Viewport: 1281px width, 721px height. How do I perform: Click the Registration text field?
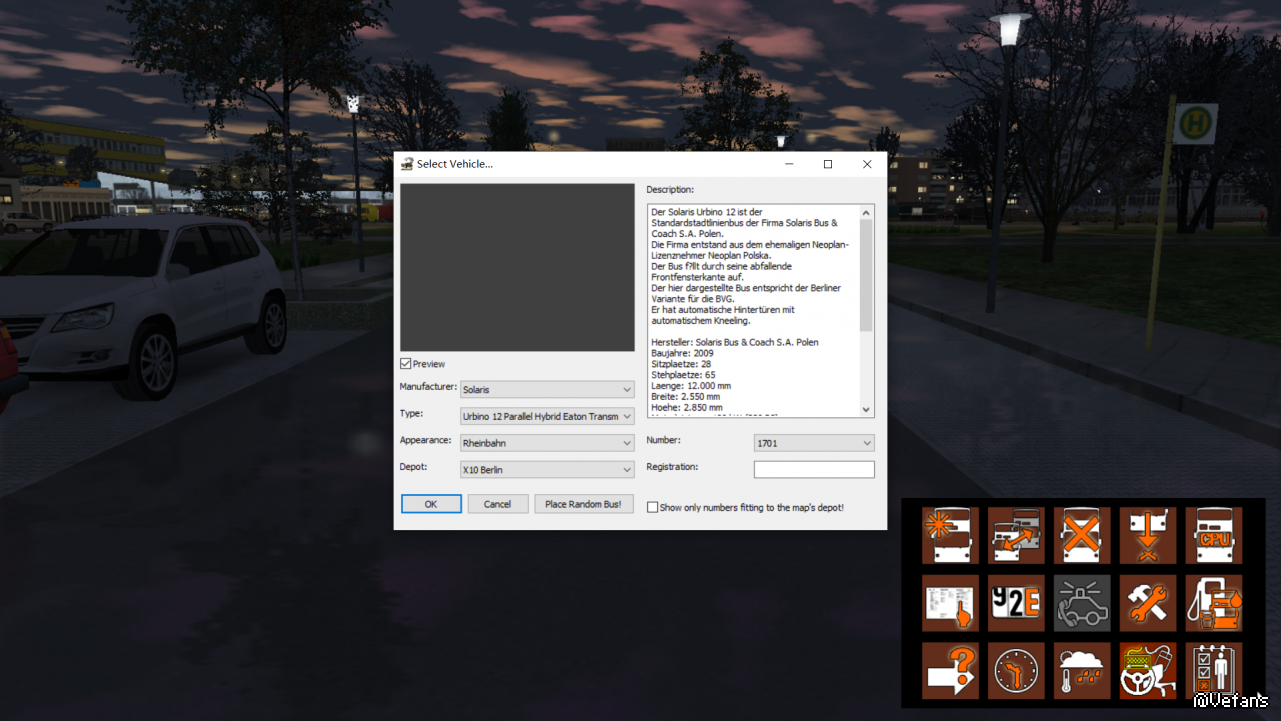(813, 469)
